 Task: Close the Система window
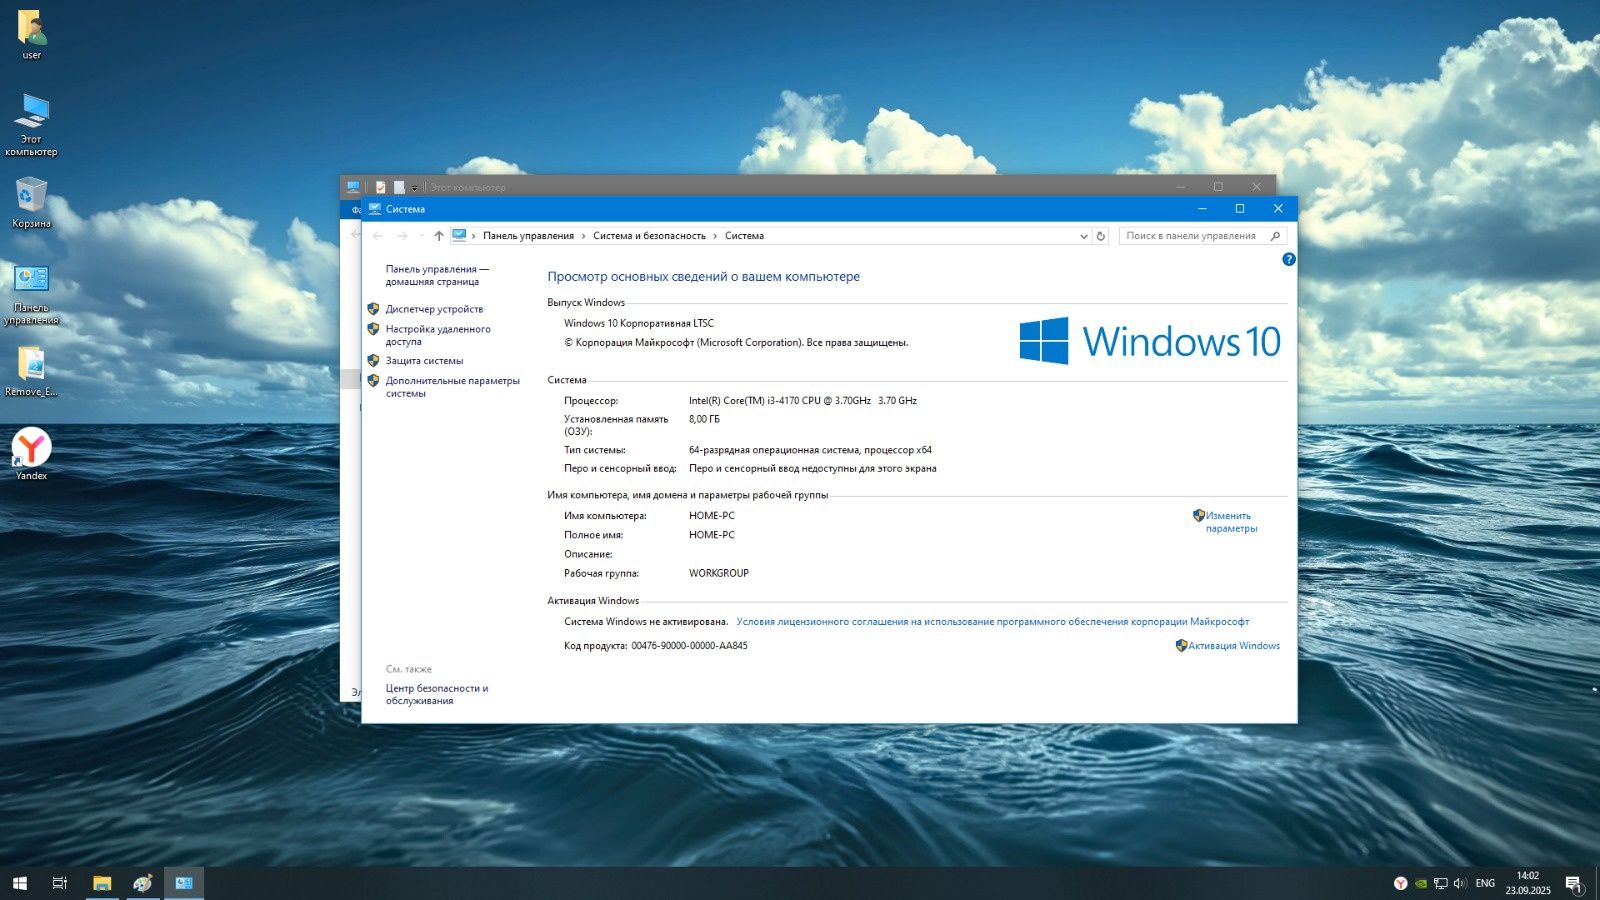tap(1278, 209)
